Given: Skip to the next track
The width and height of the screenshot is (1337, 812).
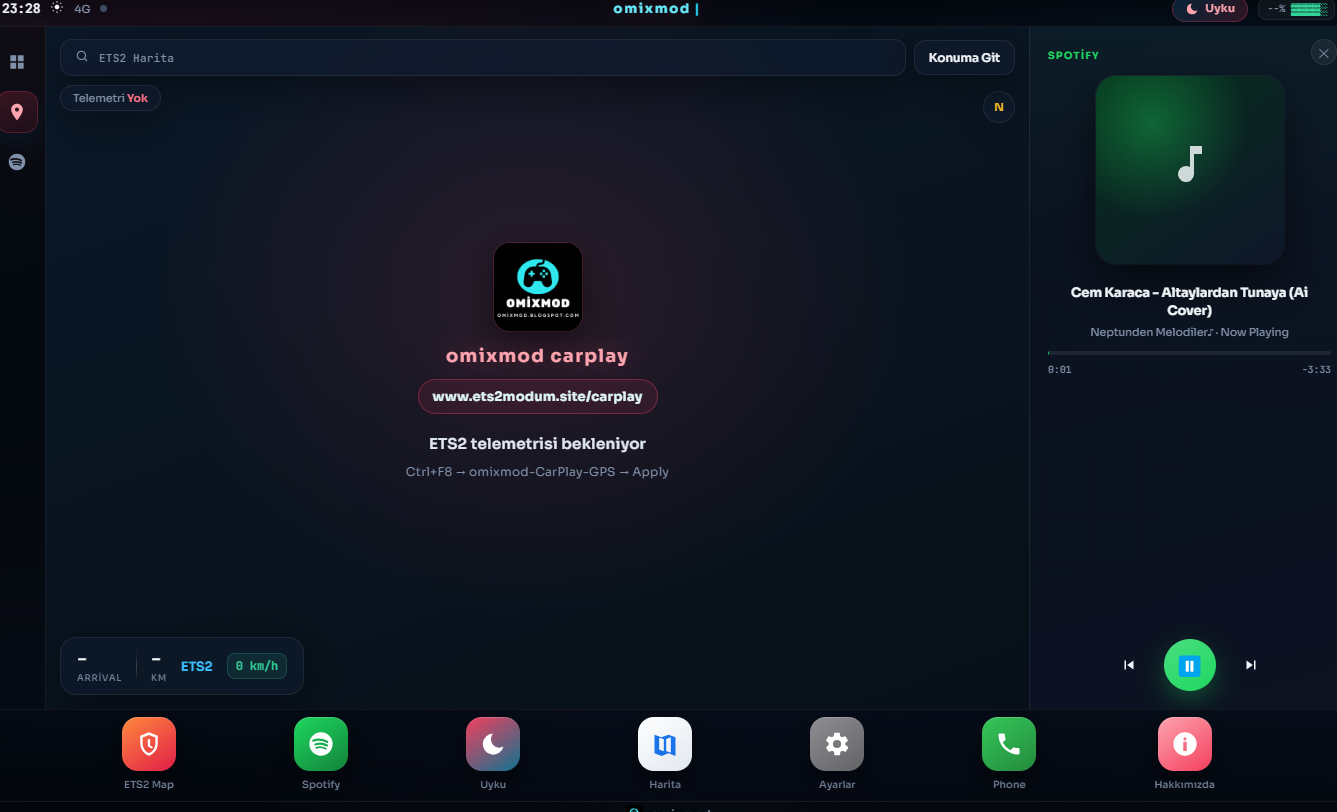Looking at the screenshot, I should [1251, 665].
